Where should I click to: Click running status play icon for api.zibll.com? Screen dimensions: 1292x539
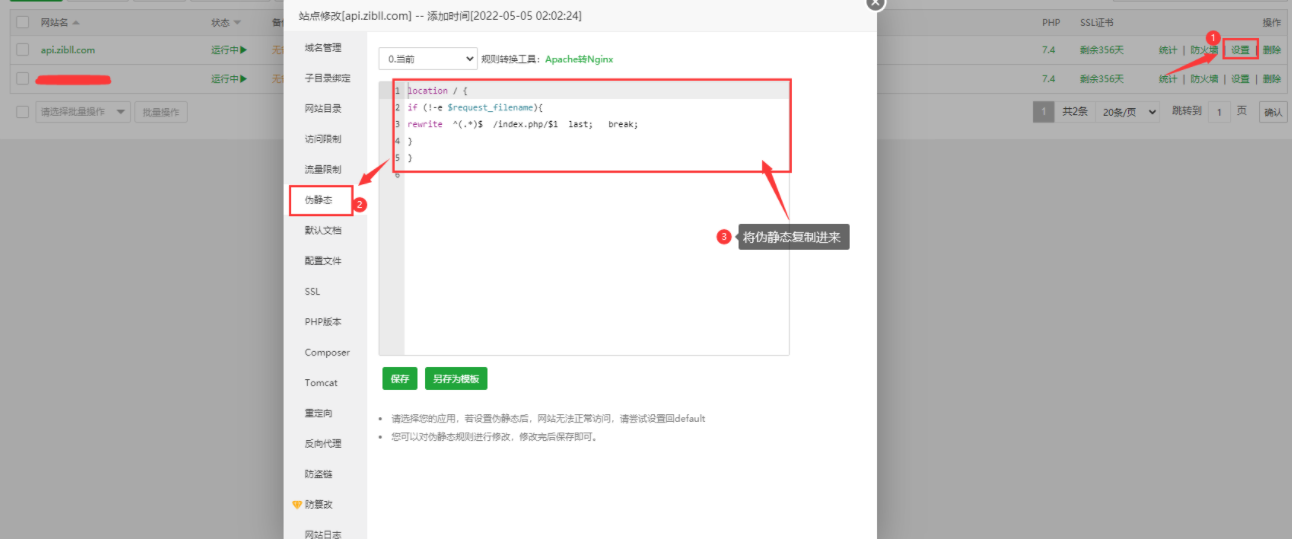pyautogui.click(x=242, y=50)
